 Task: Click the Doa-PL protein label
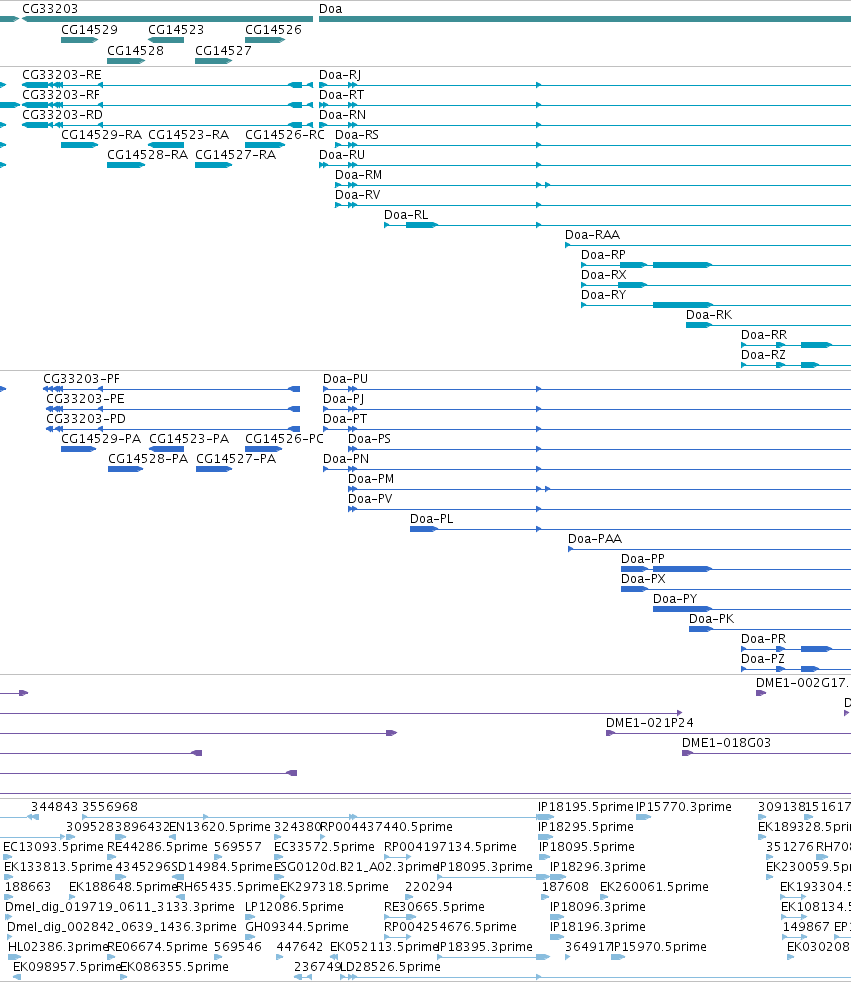431,519
